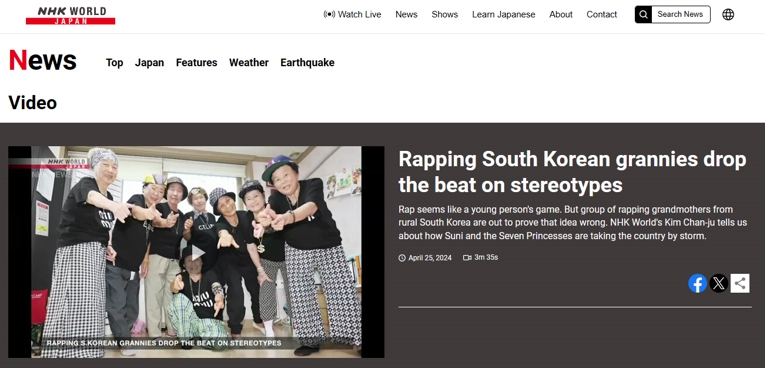Viewport: 765px width, 368px height.
Task: Open the Earthquake news tab
Action: click(307, 62)
